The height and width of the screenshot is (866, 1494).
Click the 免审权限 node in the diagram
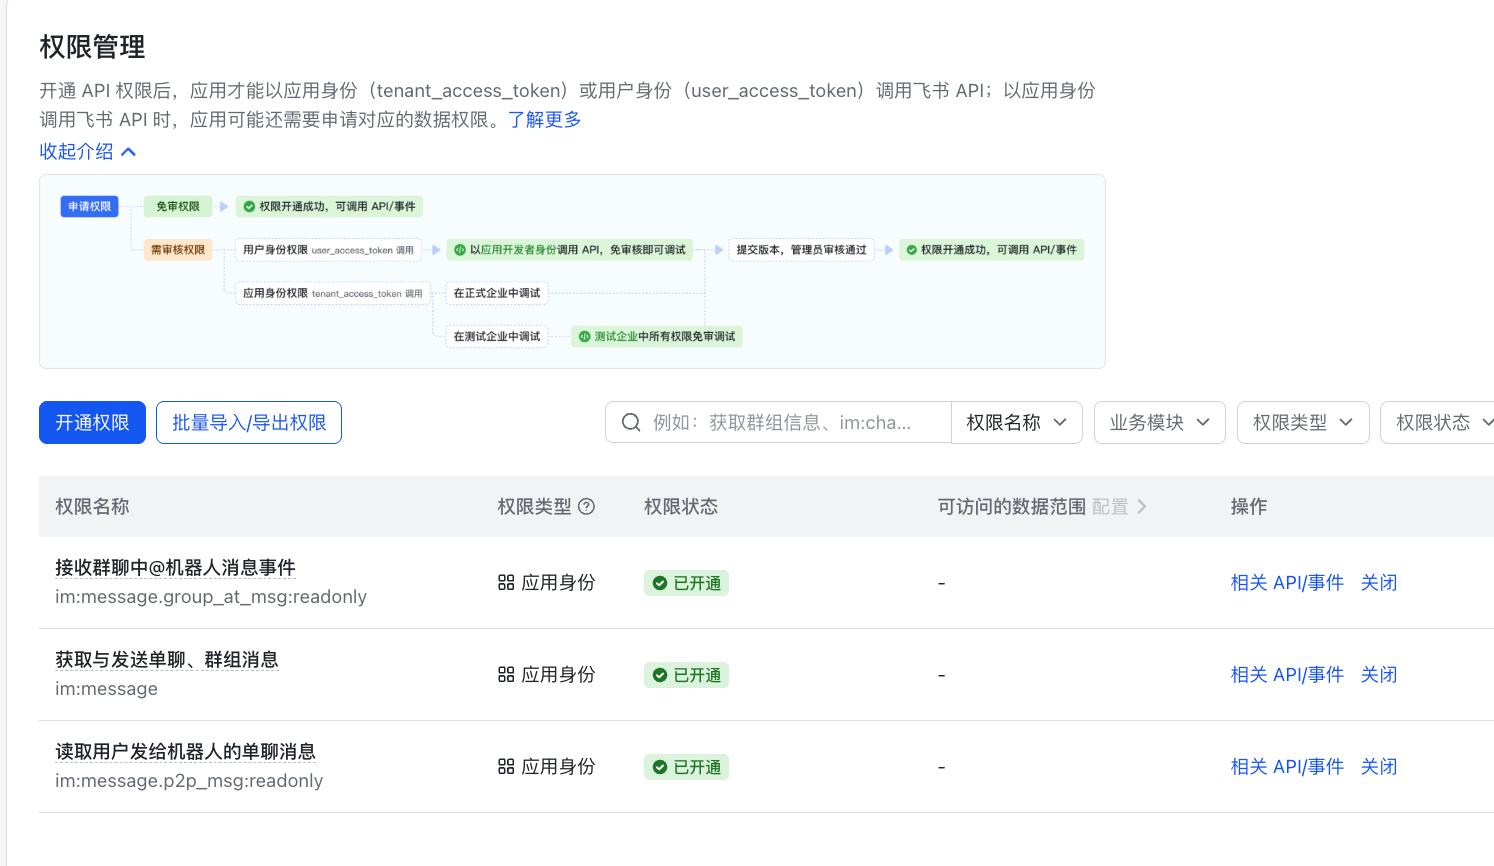click(x=177, y=206)
